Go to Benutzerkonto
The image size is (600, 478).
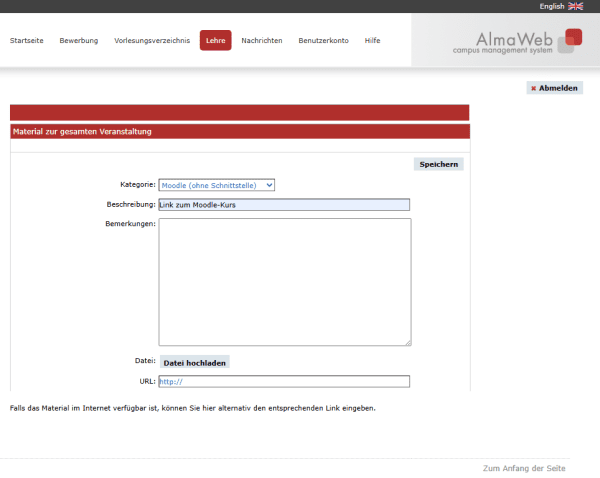click(x=323, y=41)
